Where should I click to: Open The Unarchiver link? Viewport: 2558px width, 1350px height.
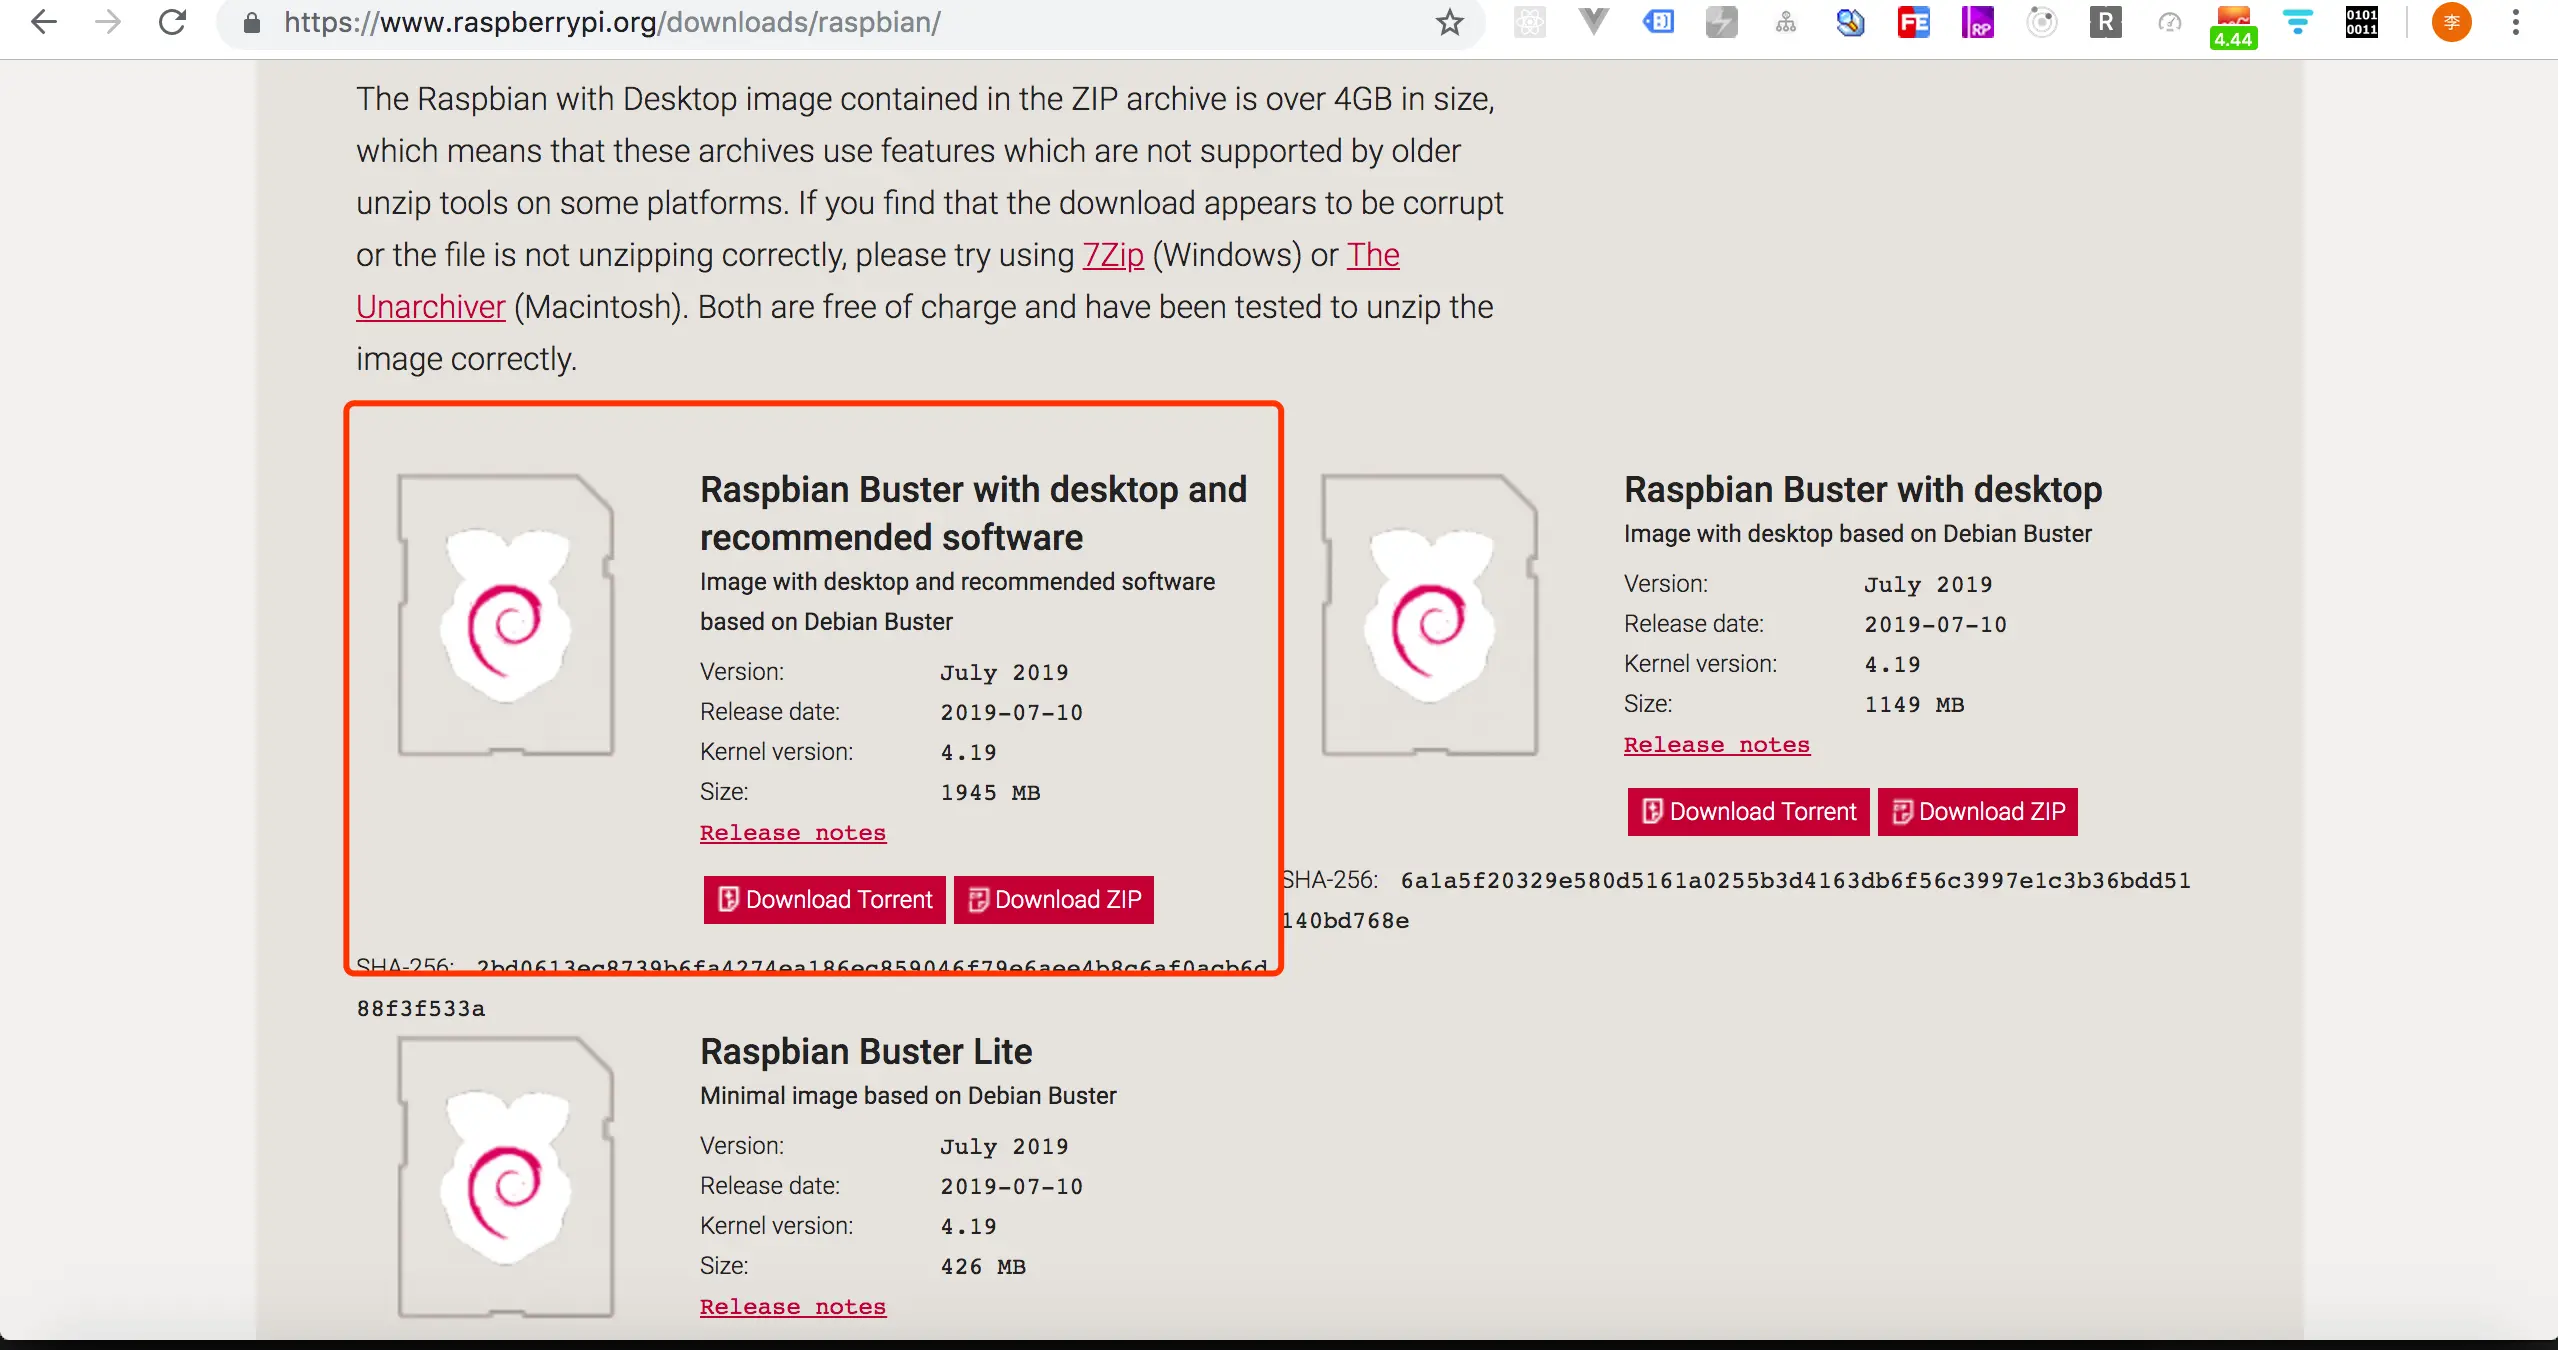click(431, 307)
